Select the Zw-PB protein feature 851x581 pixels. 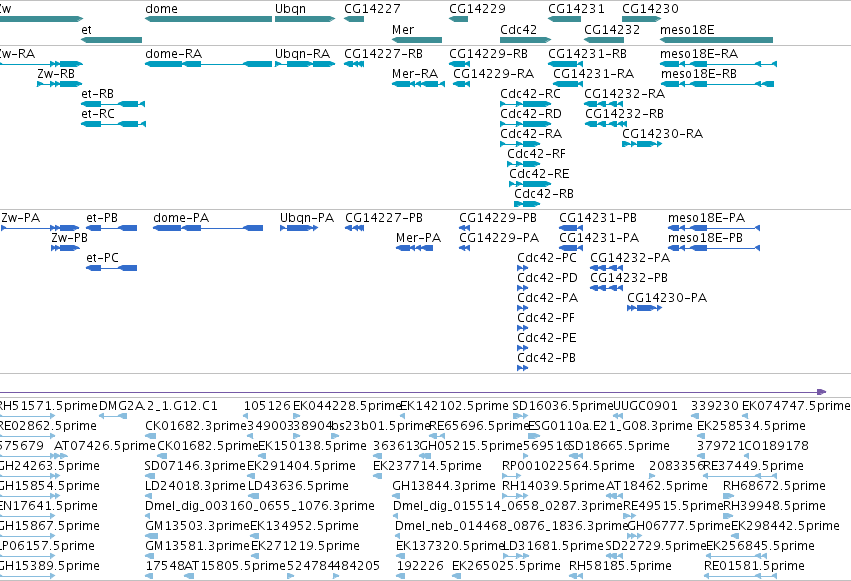click(65, 248)
